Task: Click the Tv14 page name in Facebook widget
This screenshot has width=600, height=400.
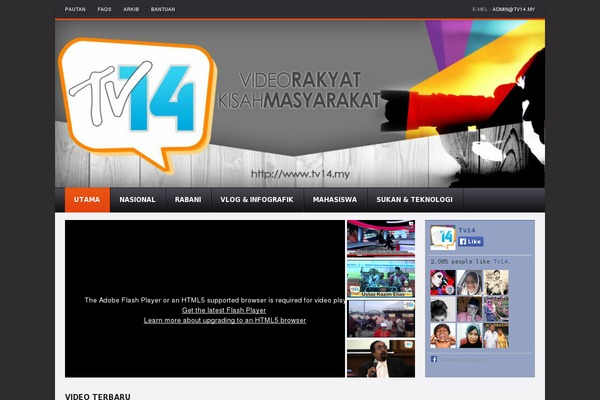Action: [x=467, y=230]
